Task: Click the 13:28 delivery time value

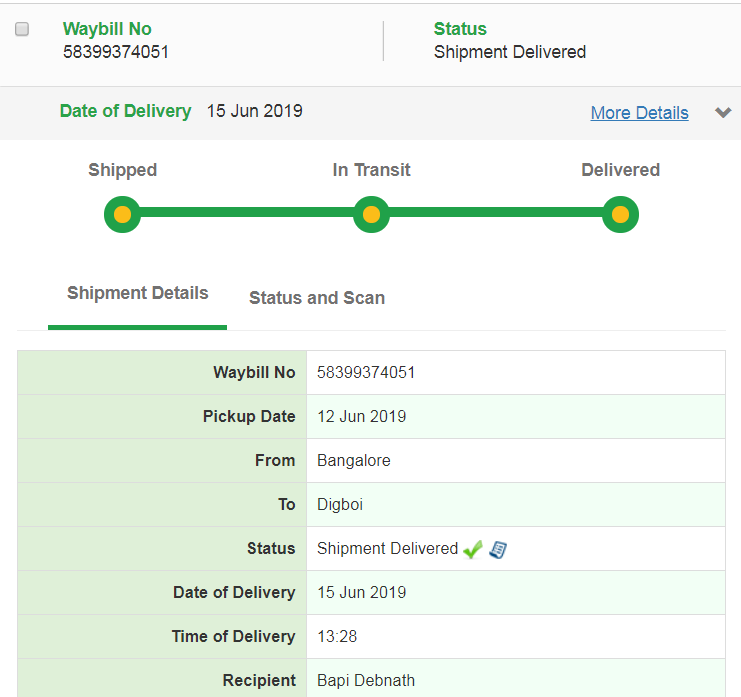Action: coord(337,637)
